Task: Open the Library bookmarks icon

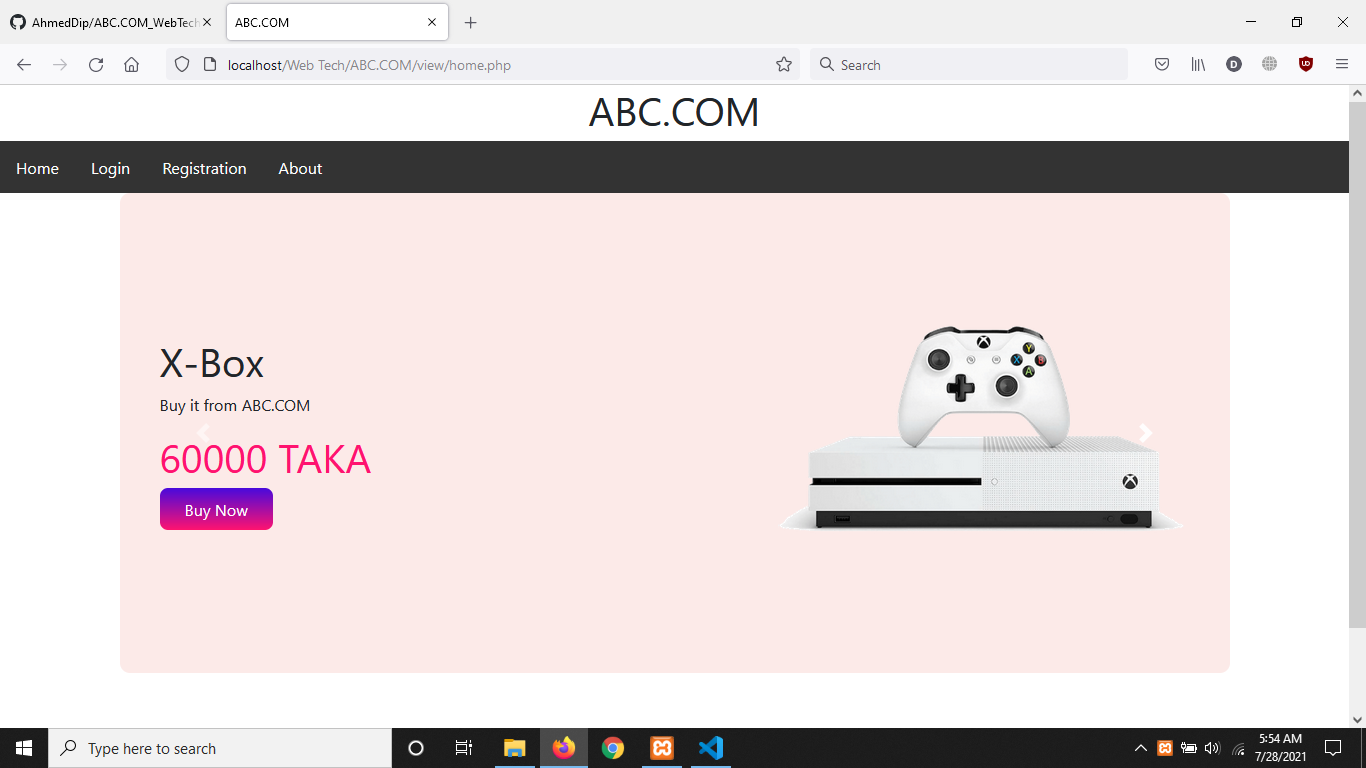Action: (x=1197, y=64)
